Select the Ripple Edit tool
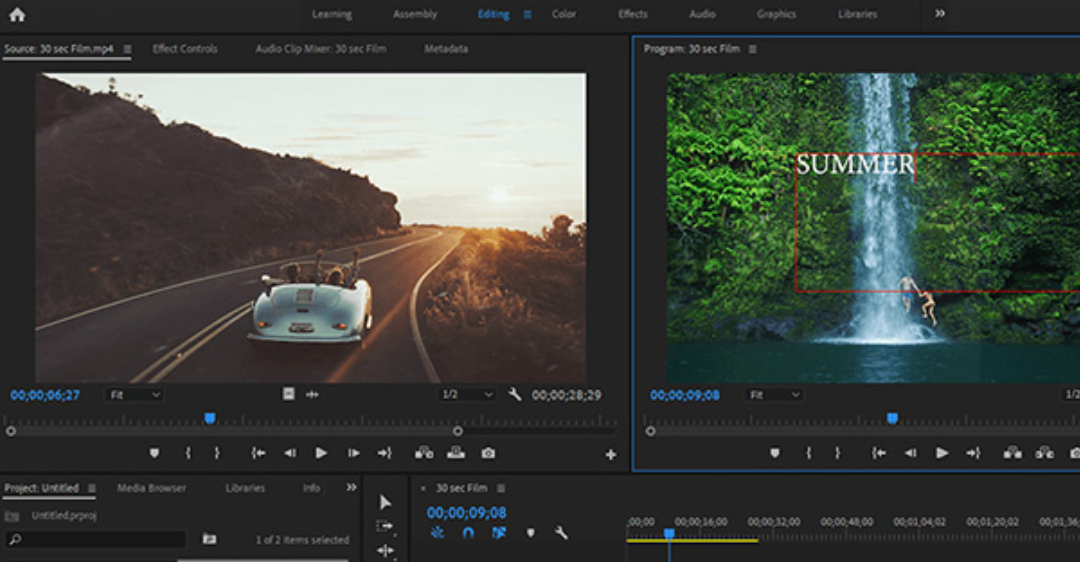The height and width of the screenshot is (562, 1080). tap(385, 550)
